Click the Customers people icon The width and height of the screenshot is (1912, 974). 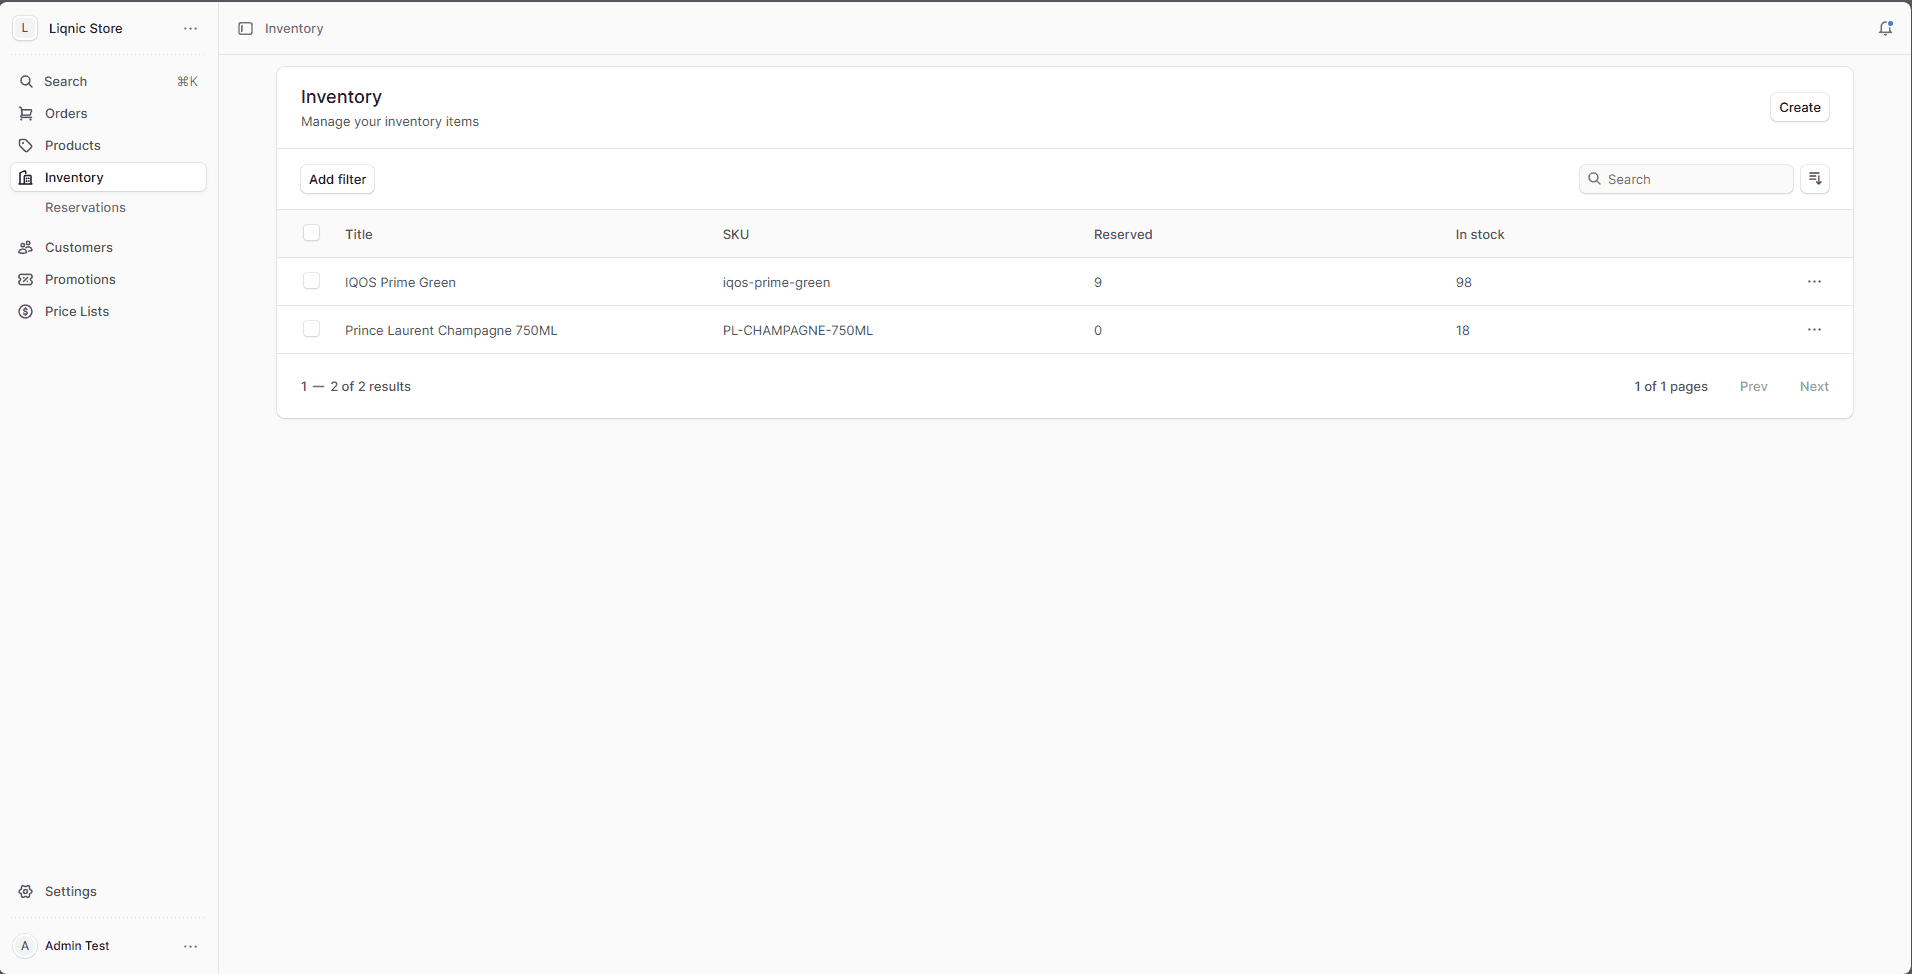[x=26, y=248]
